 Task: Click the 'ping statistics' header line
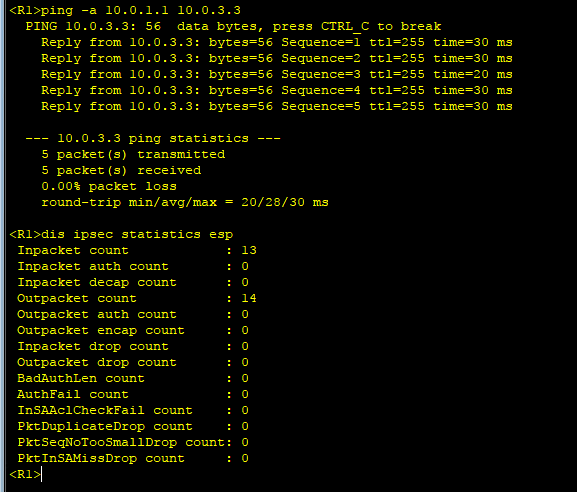point(153,138)
